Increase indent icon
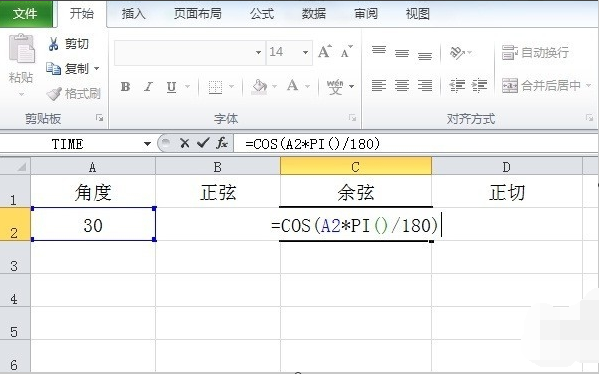This screenshot has width=599, height=374. point(479,85)
